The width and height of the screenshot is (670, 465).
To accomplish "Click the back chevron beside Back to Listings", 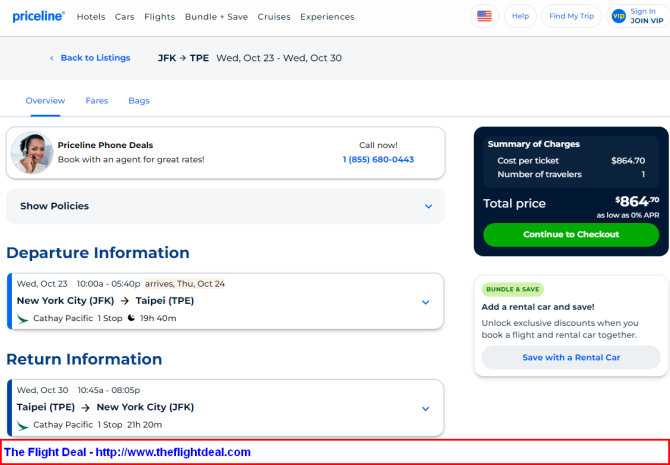I will click(x=52, y=58).
